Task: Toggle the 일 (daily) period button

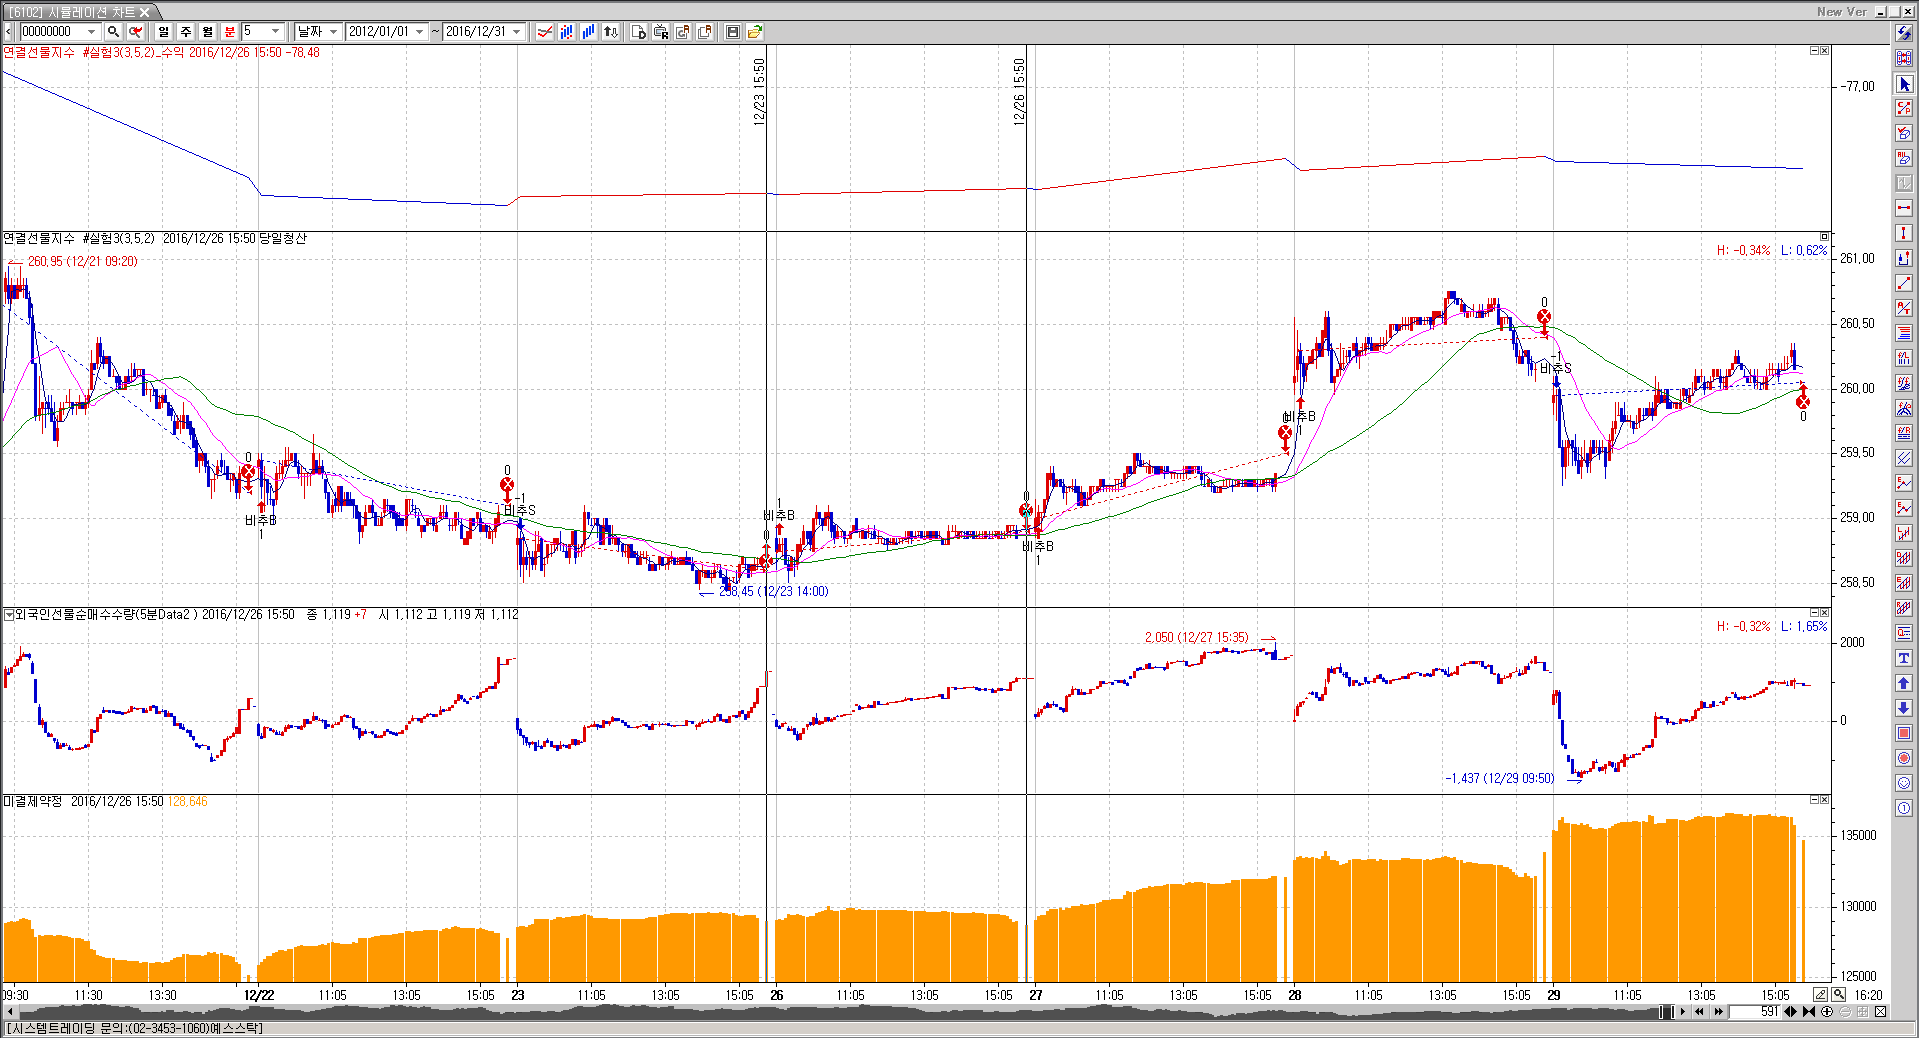Action: pos(164,32)
